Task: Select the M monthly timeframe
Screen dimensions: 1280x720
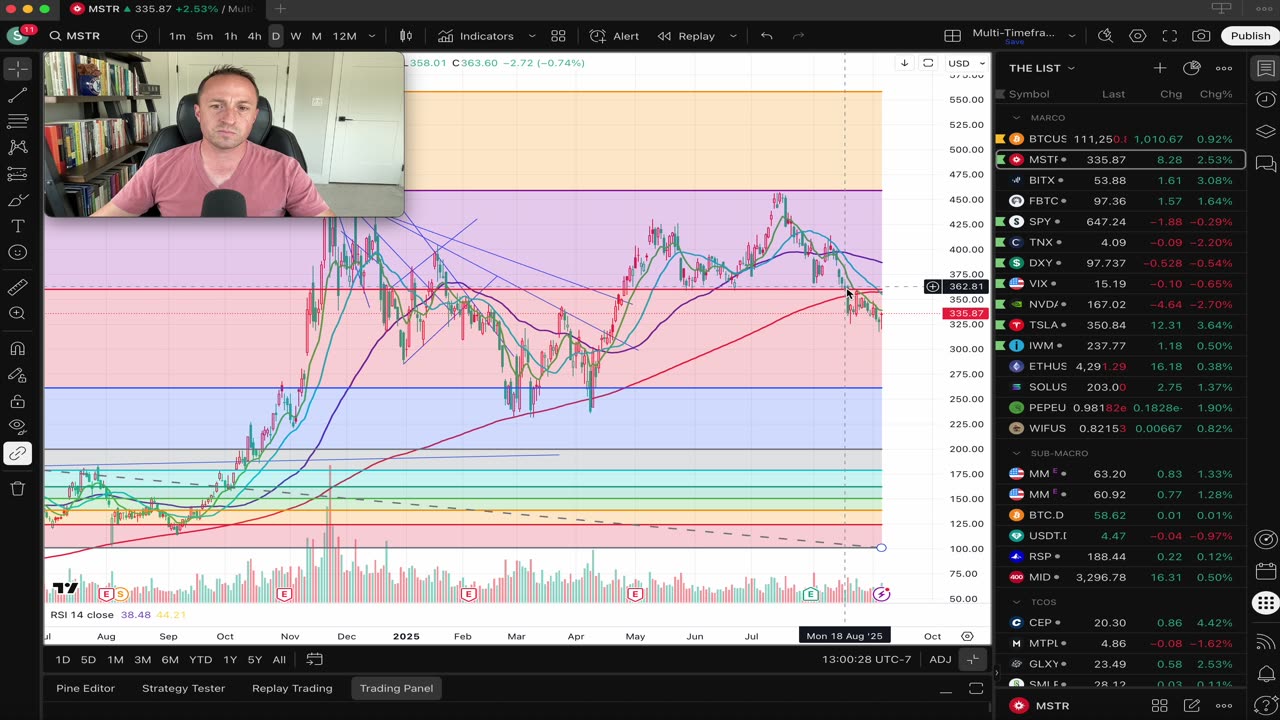Action: 316,36
